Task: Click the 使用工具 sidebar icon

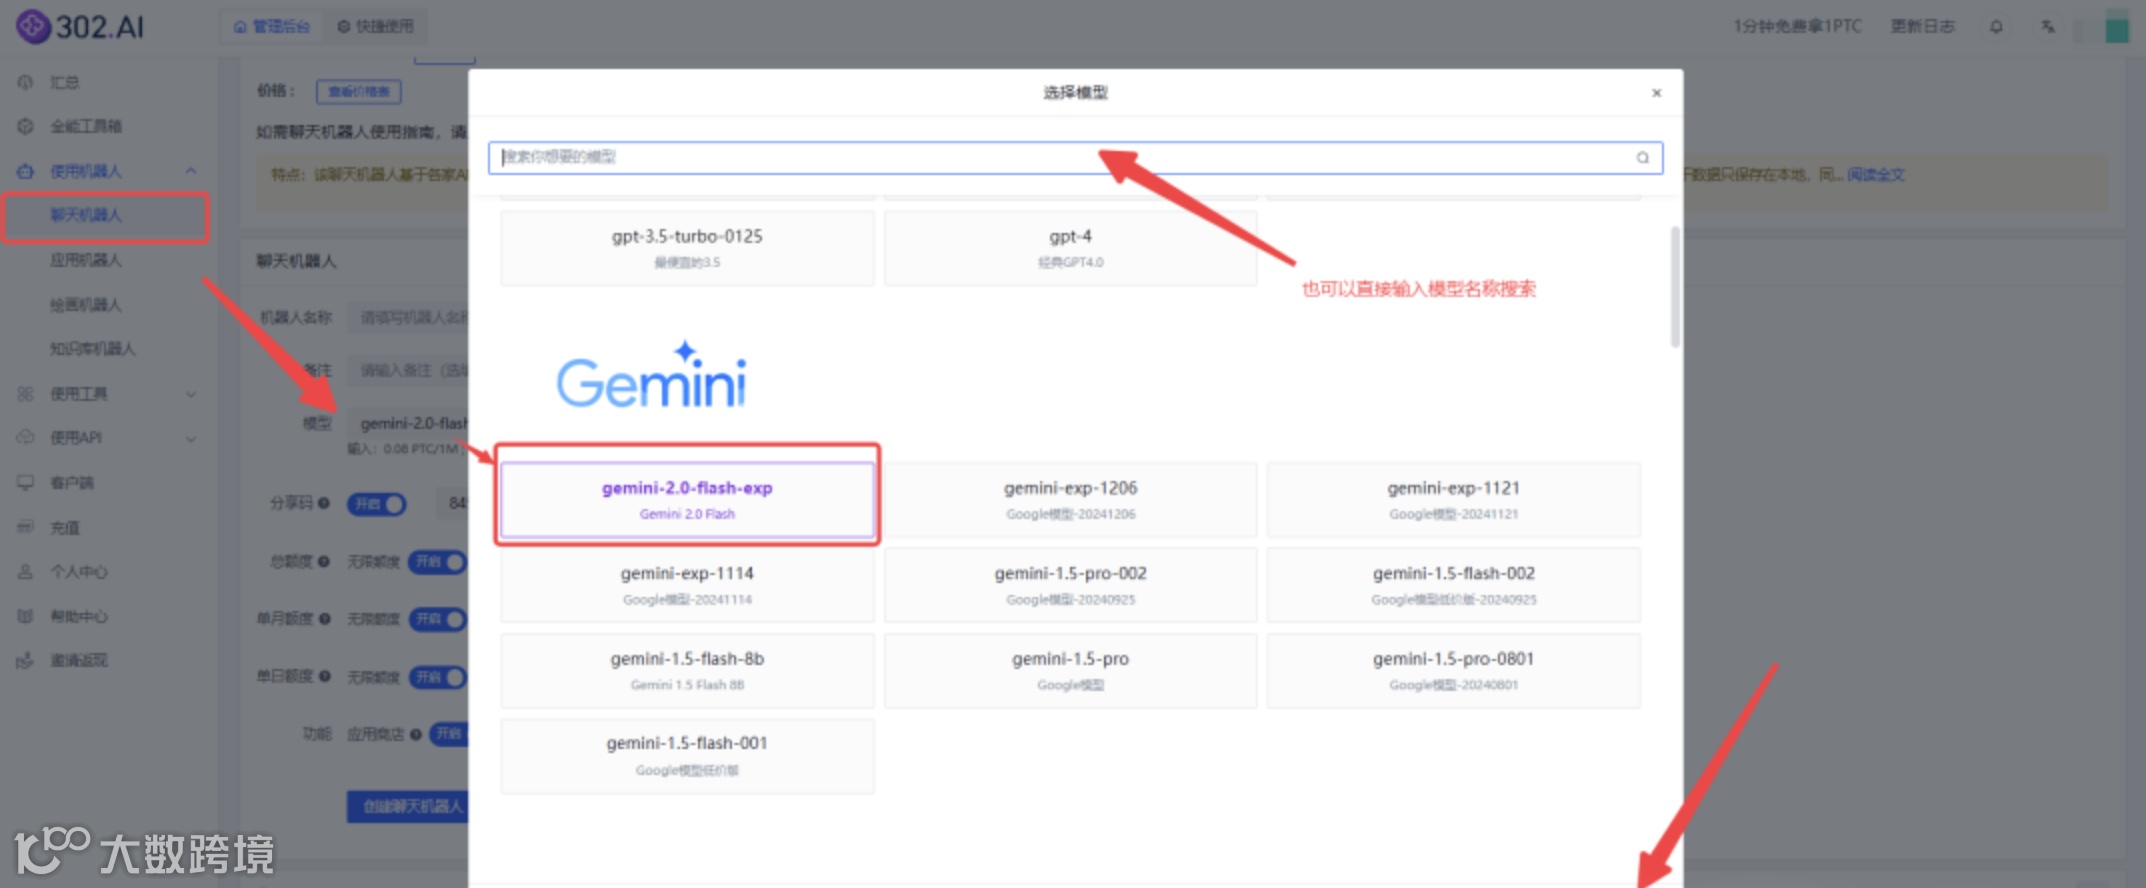Action: pyautogui.click(x=26, y=394)
